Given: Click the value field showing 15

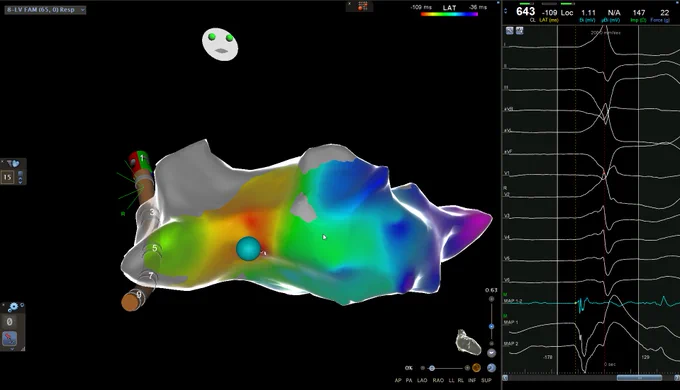Looking at the screenshot, I should tap(7, 177).
